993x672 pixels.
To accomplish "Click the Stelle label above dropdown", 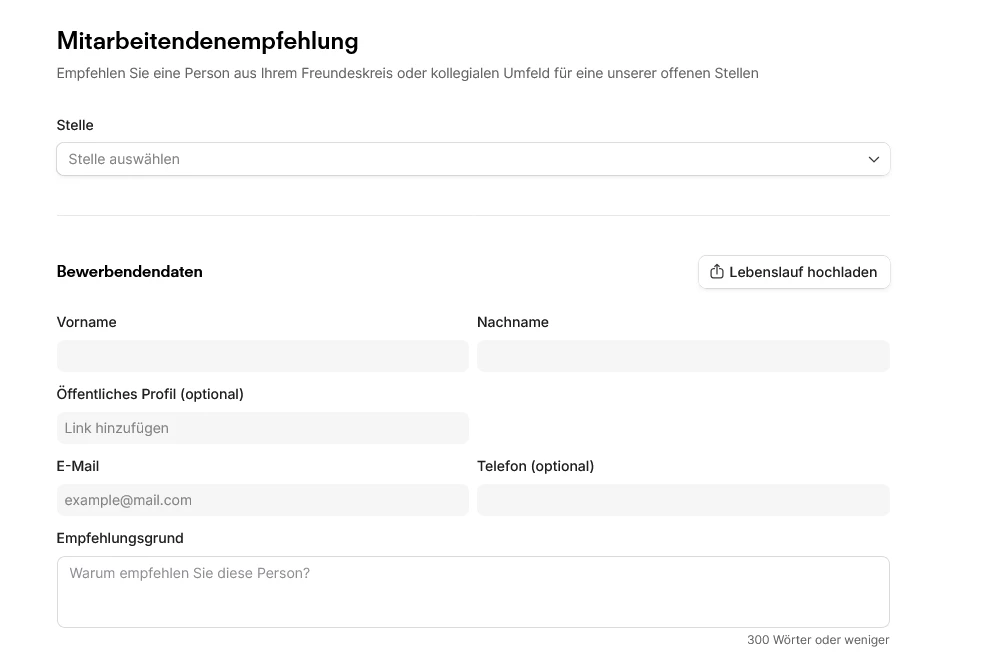I will click(75, 125).
